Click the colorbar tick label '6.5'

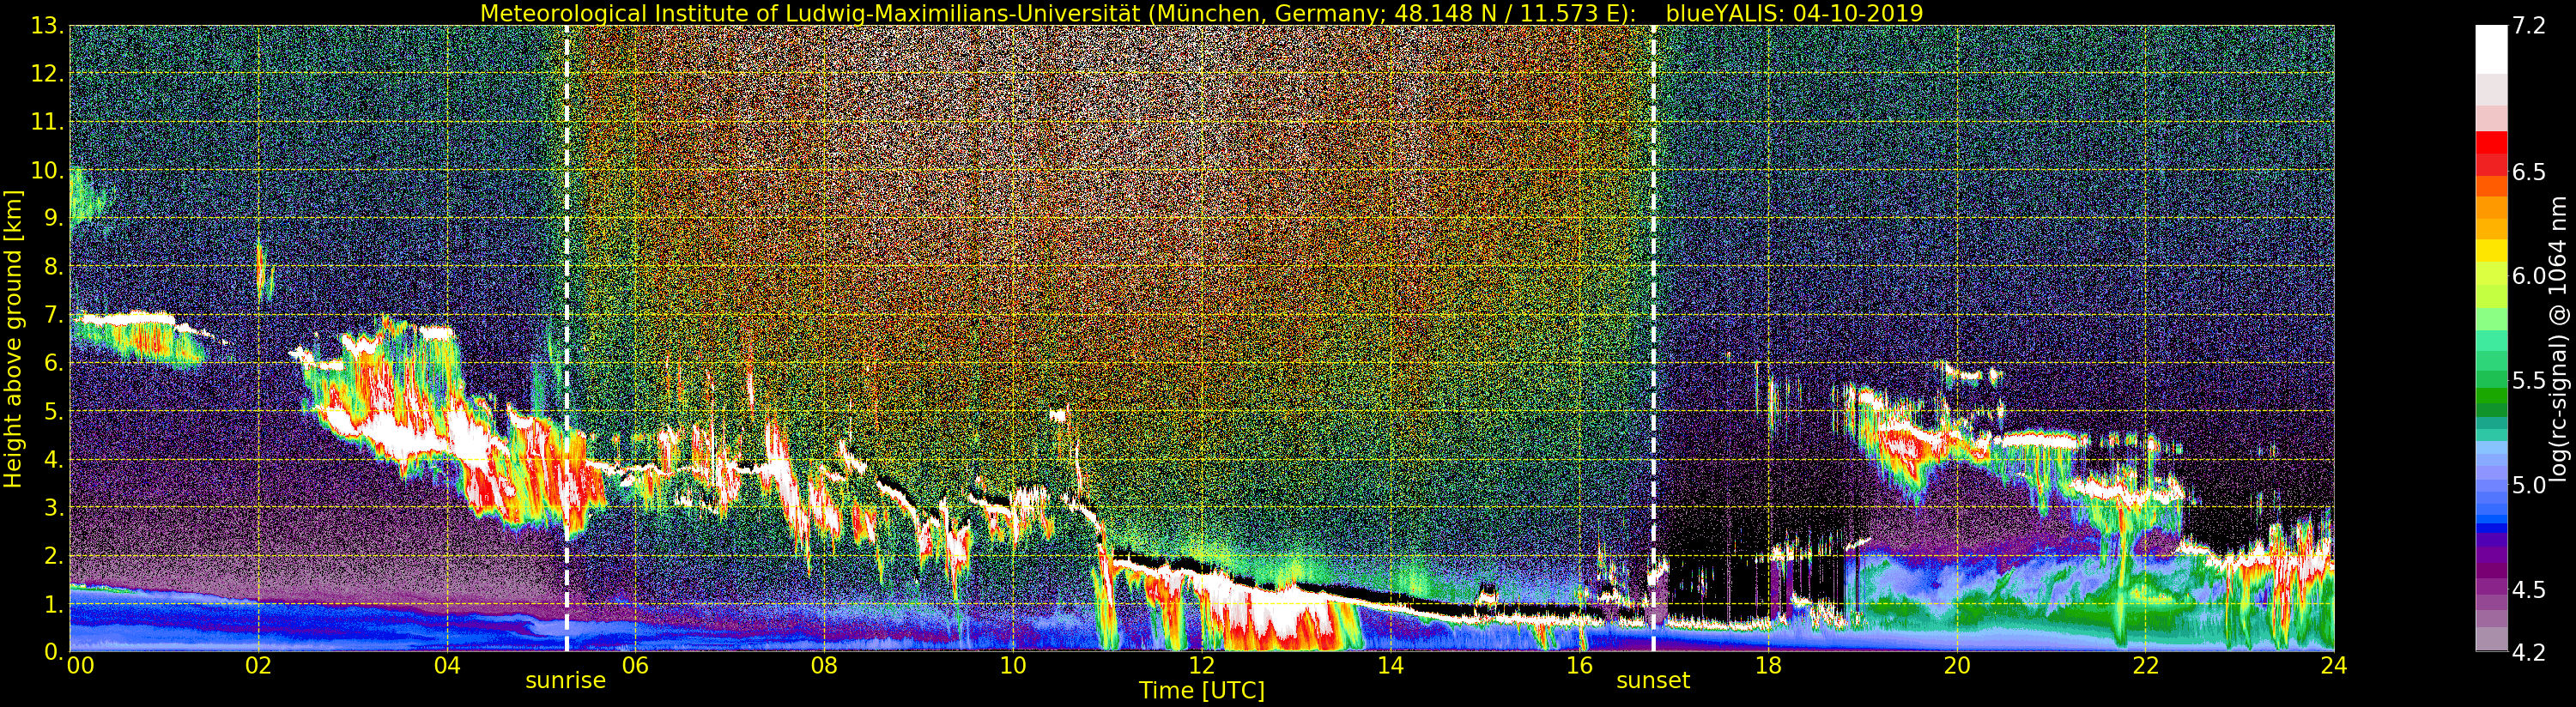pos(2528,172)
